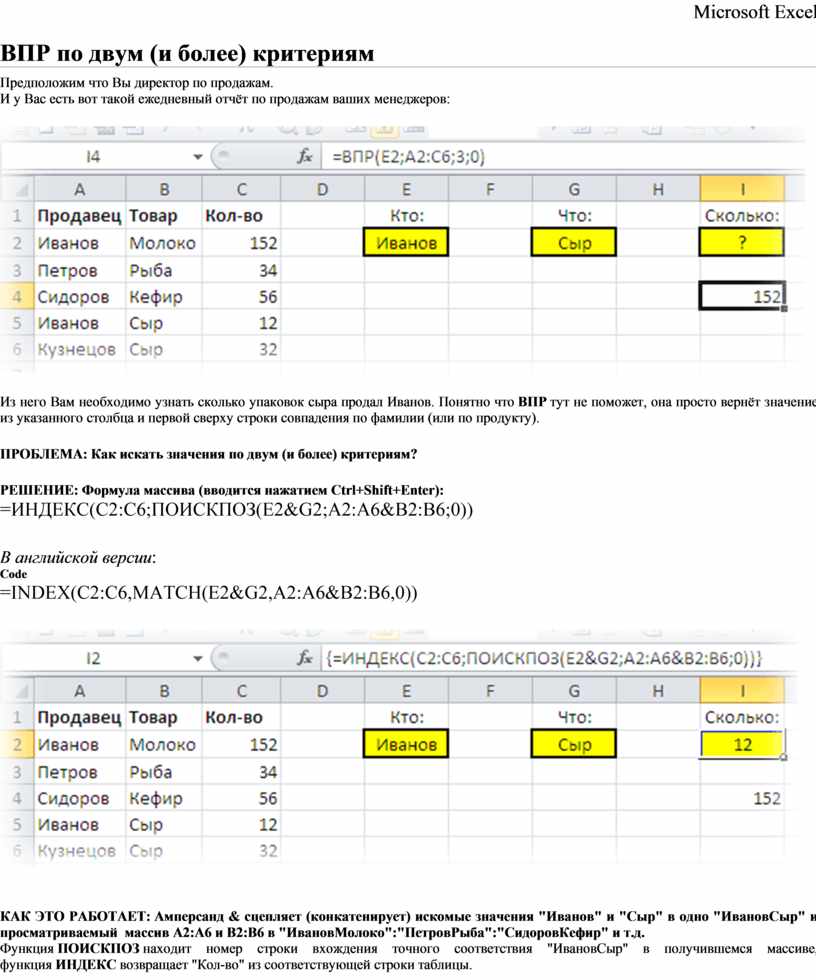Select the yellow Сыр cell in the ИНДЕКС sheet
This screenshot has width=816, height=980.
[574, 744]
